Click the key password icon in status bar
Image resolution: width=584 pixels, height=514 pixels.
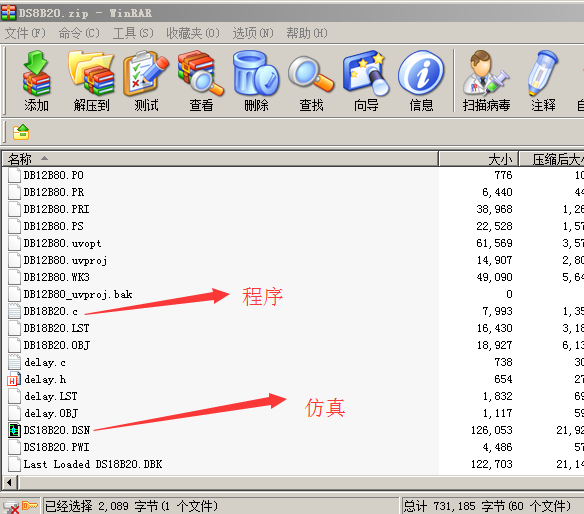29,506
